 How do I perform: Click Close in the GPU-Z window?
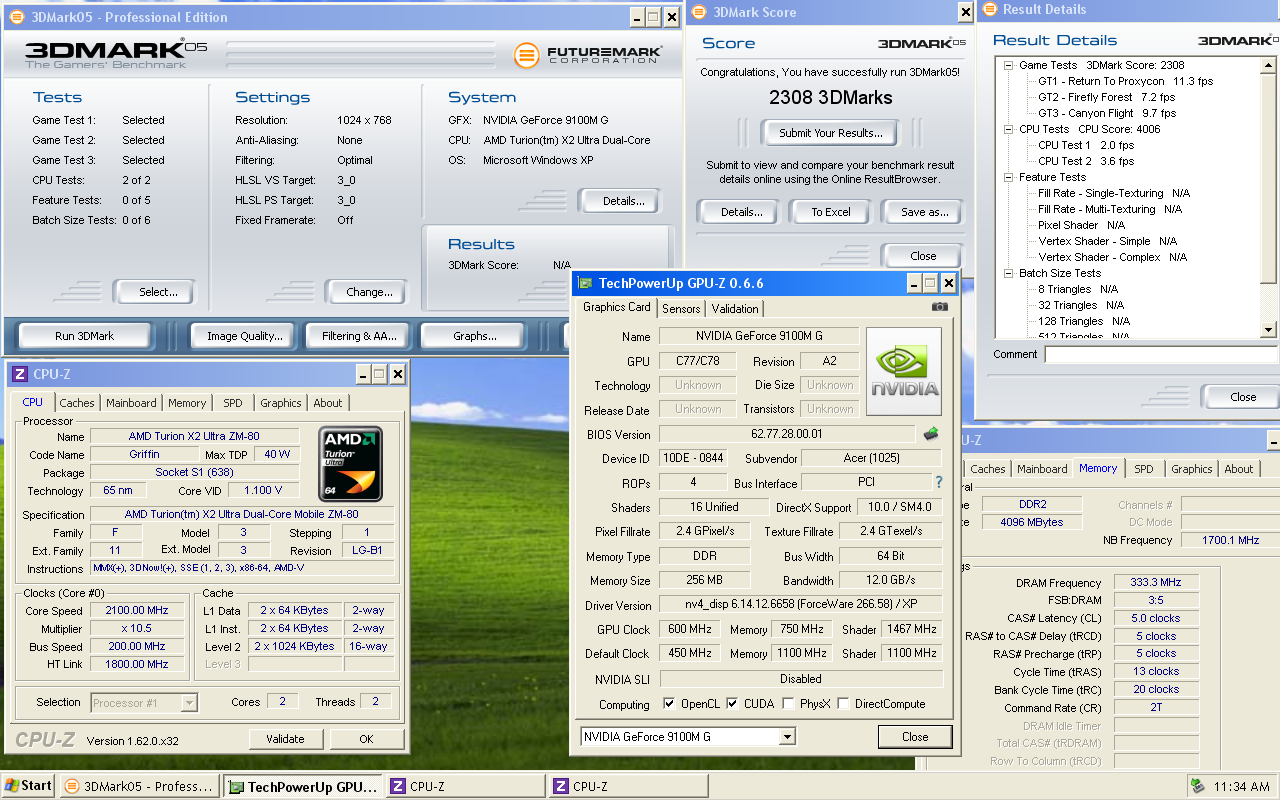click(915, 737)
